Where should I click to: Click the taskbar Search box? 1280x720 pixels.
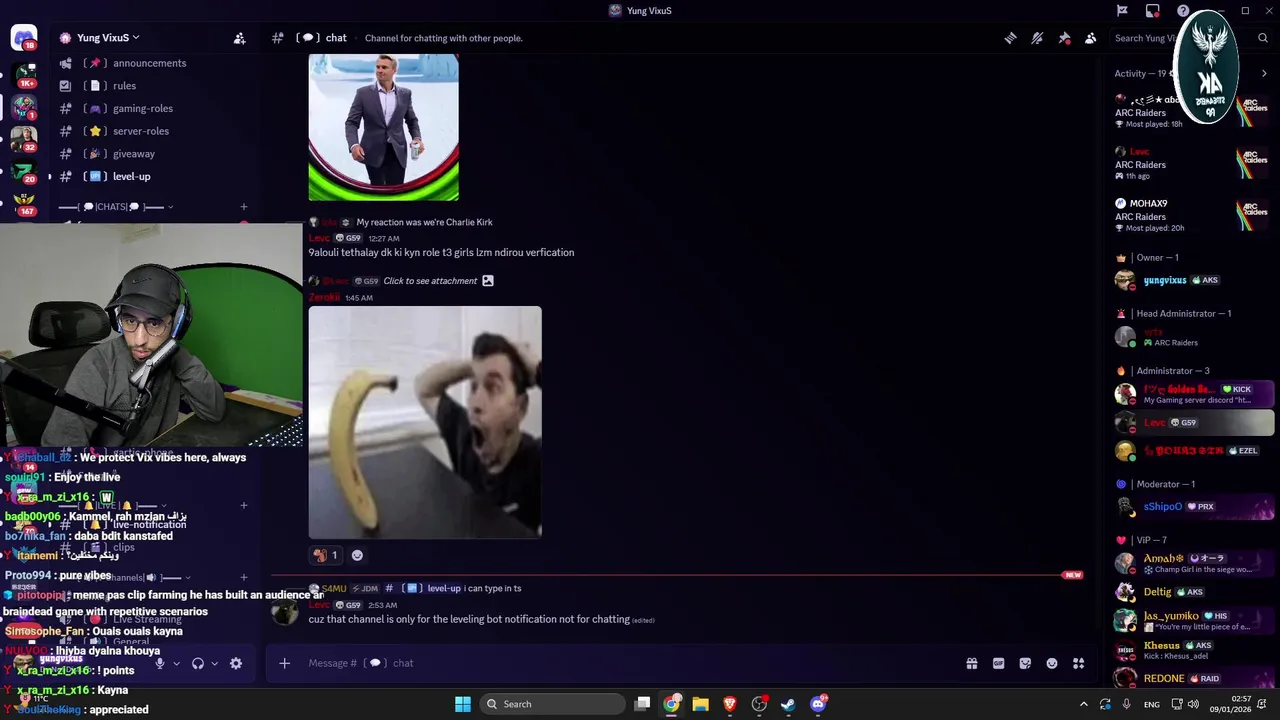pos(552,704)
